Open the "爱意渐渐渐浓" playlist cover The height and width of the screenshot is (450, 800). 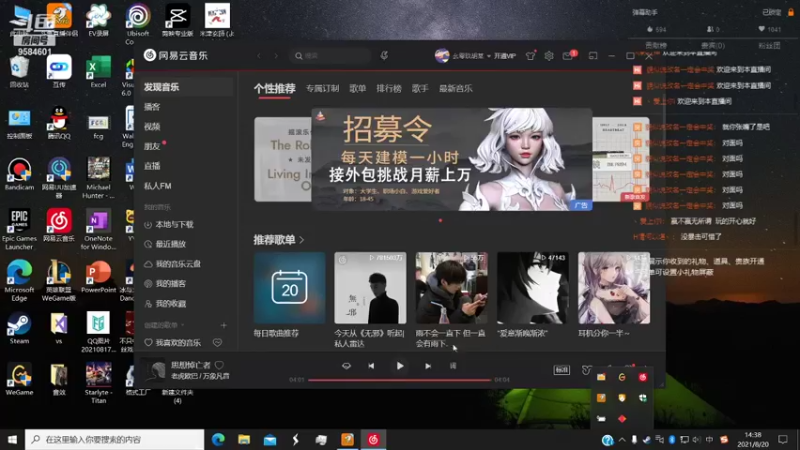[x=533, y=288]
